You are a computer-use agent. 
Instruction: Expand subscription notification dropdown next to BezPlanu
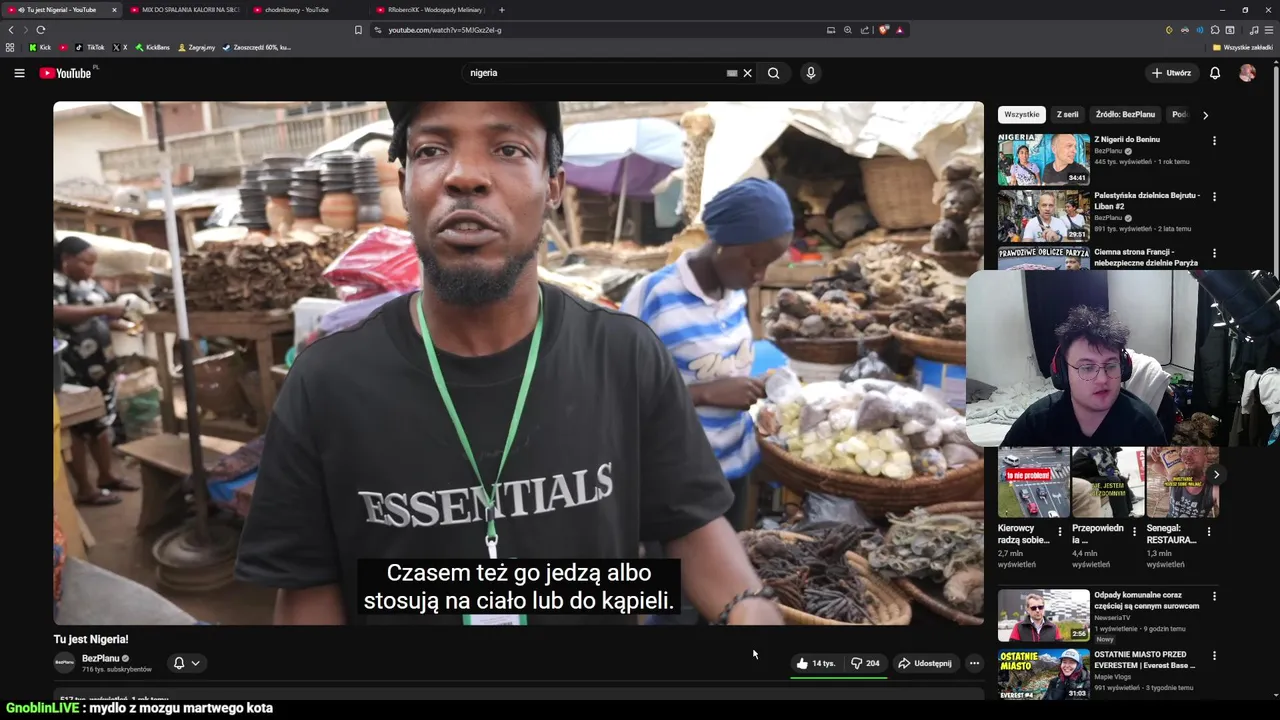click(x=186, y=663)
